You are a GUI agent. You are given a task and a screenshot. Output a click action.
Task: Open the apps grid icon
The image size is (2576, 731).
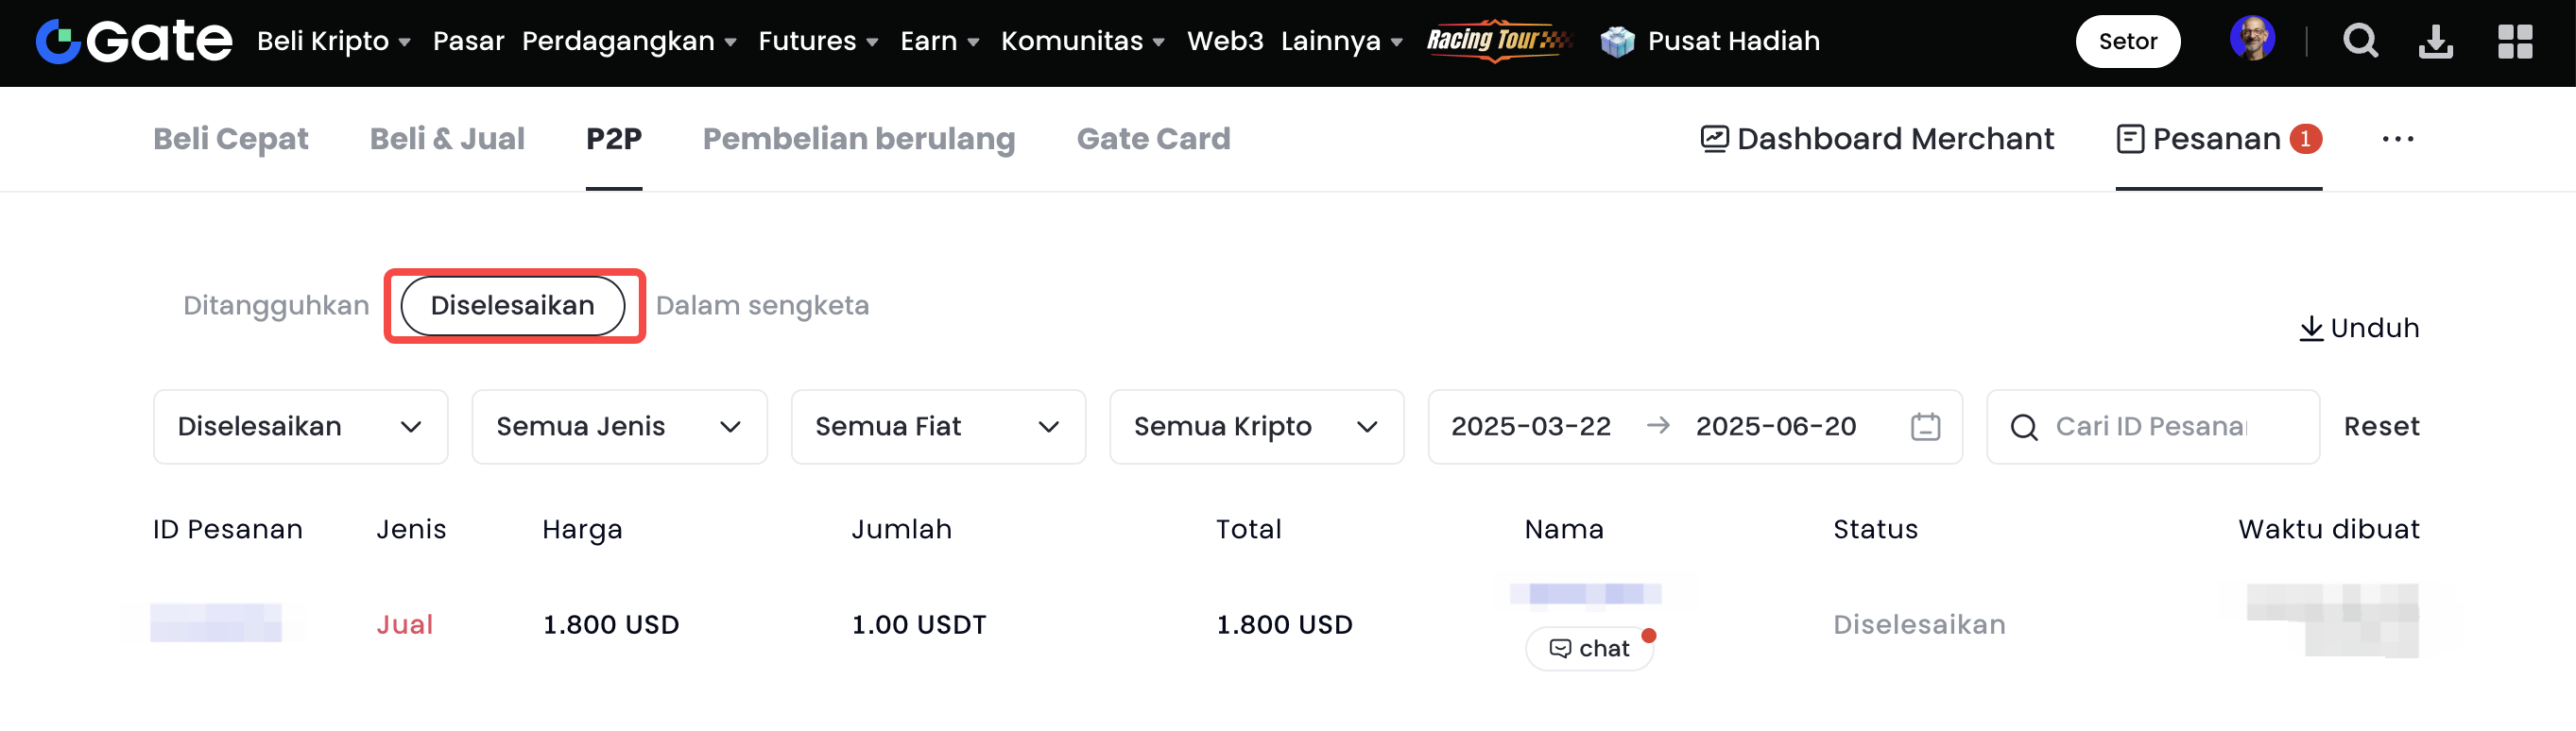point(2514,41)
